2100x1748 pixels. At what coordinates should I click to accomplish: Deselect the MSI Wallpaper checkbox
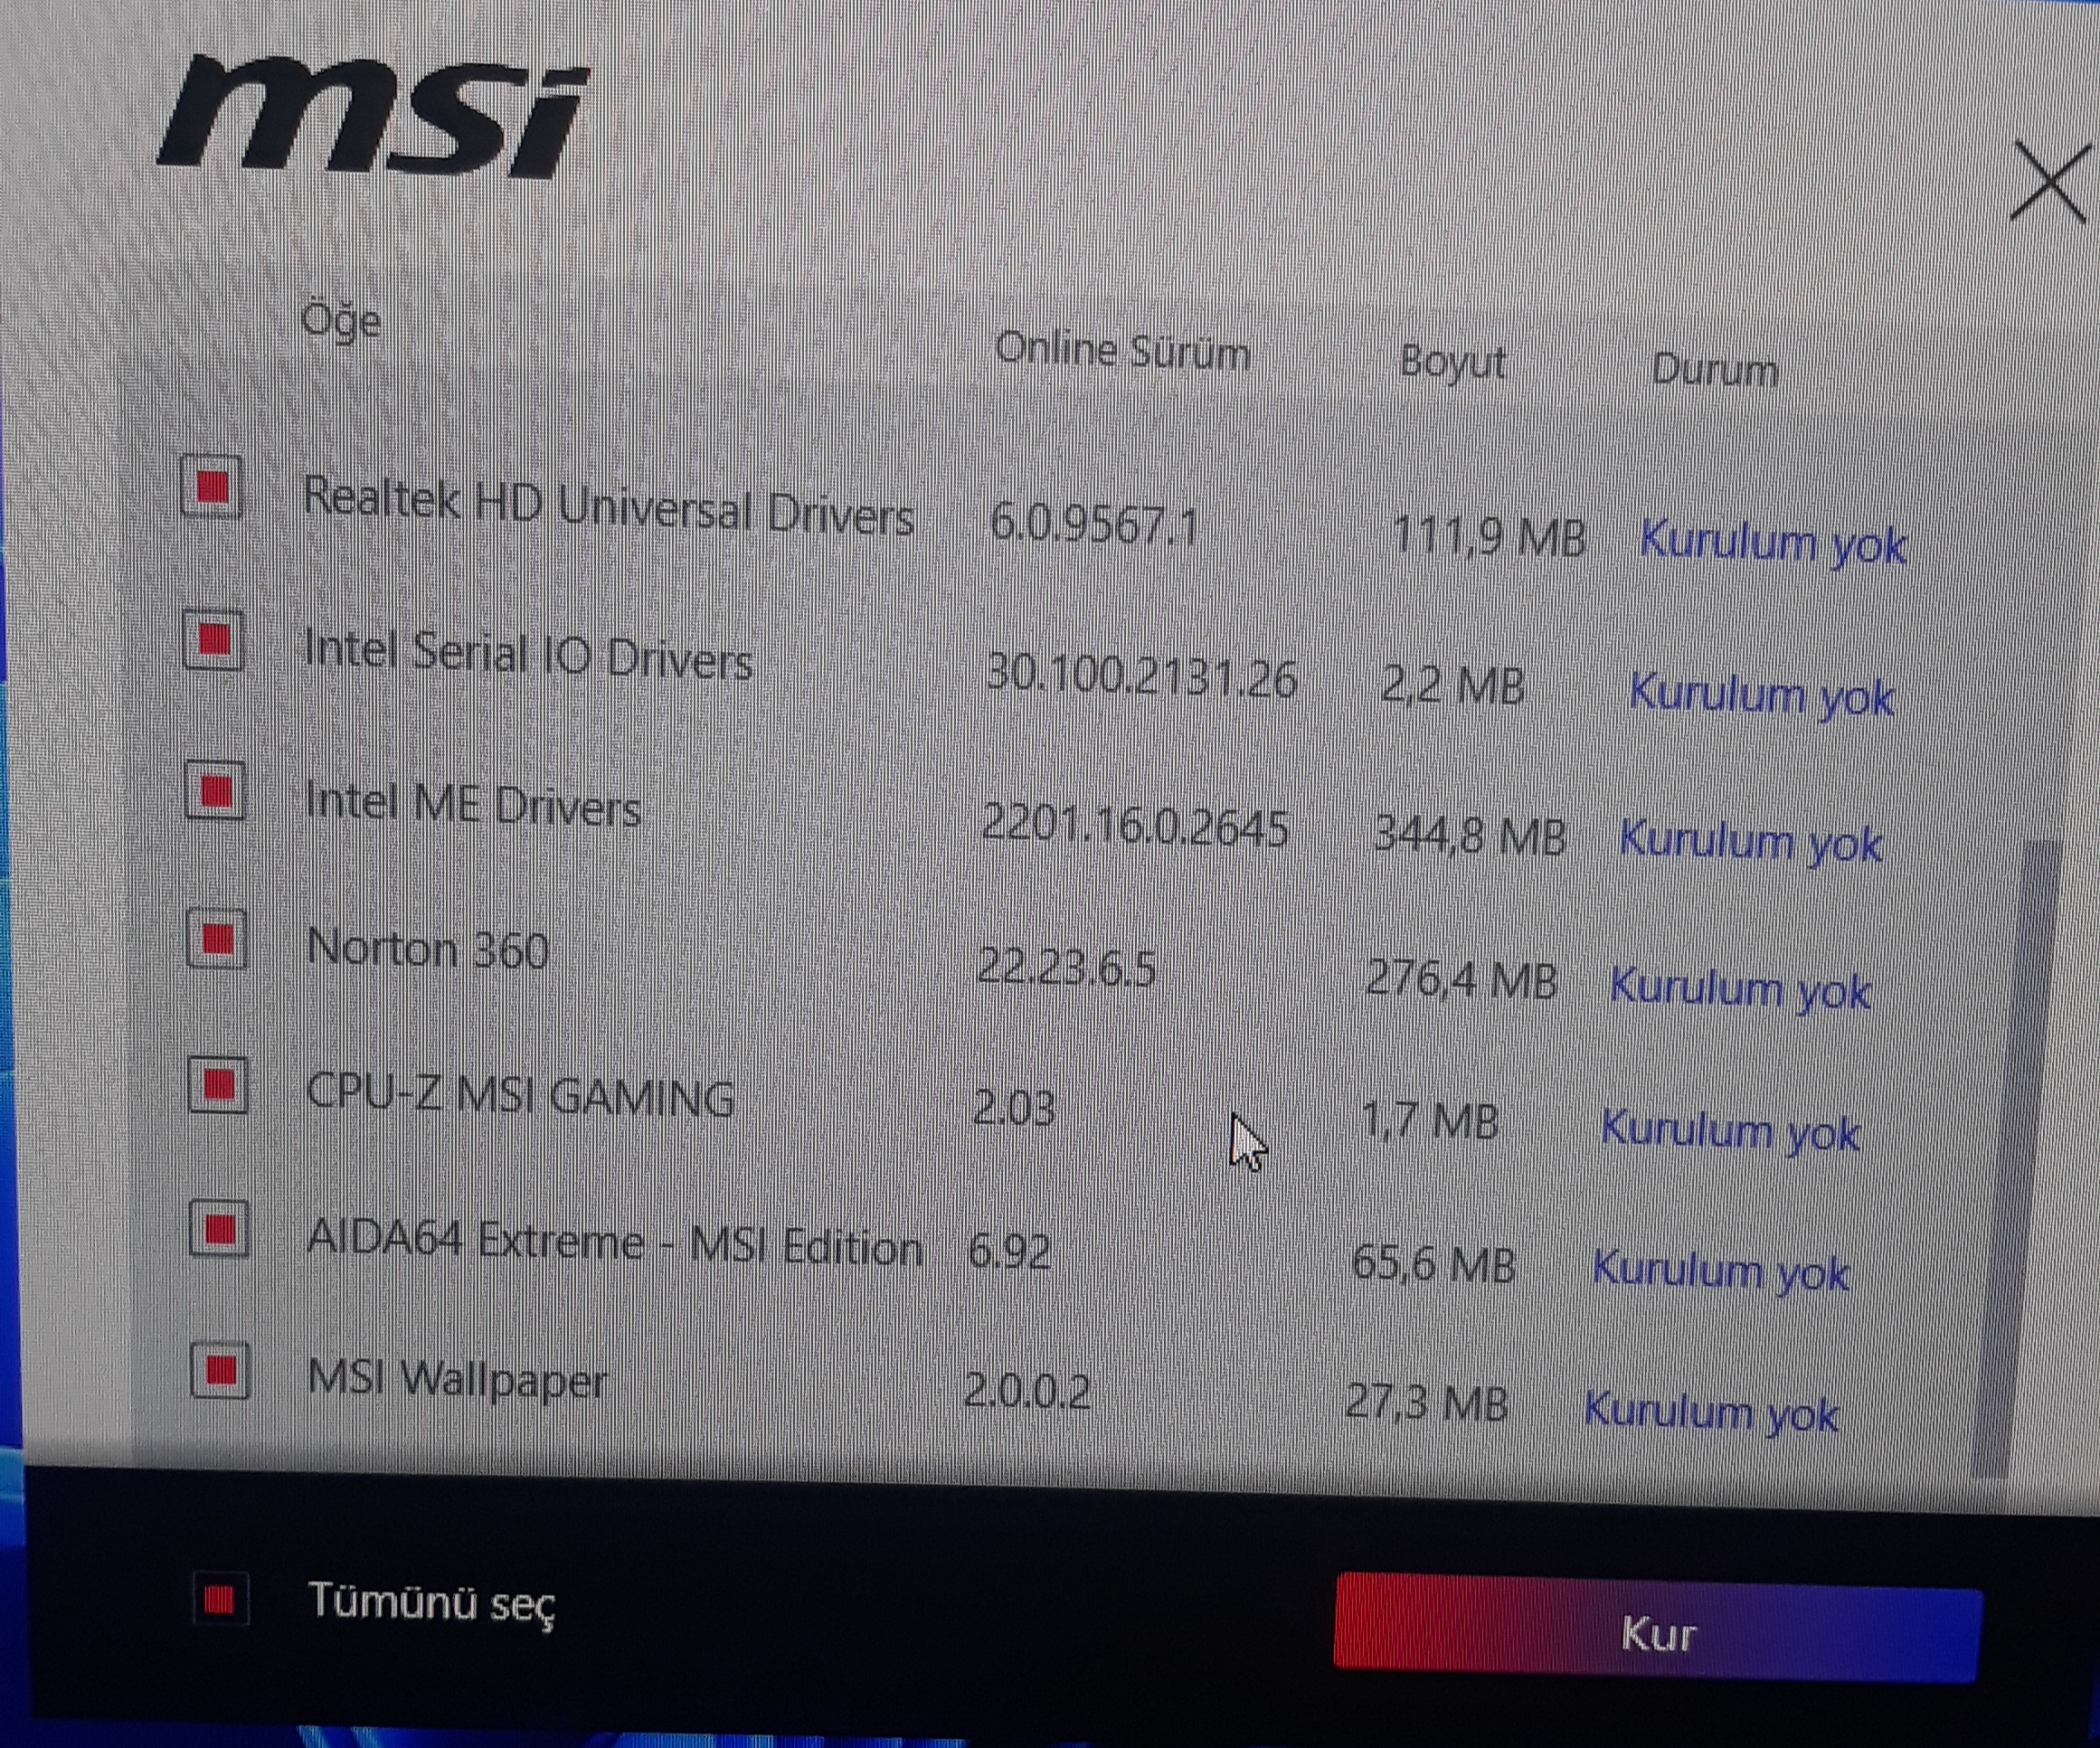(x=220, y=1371)
